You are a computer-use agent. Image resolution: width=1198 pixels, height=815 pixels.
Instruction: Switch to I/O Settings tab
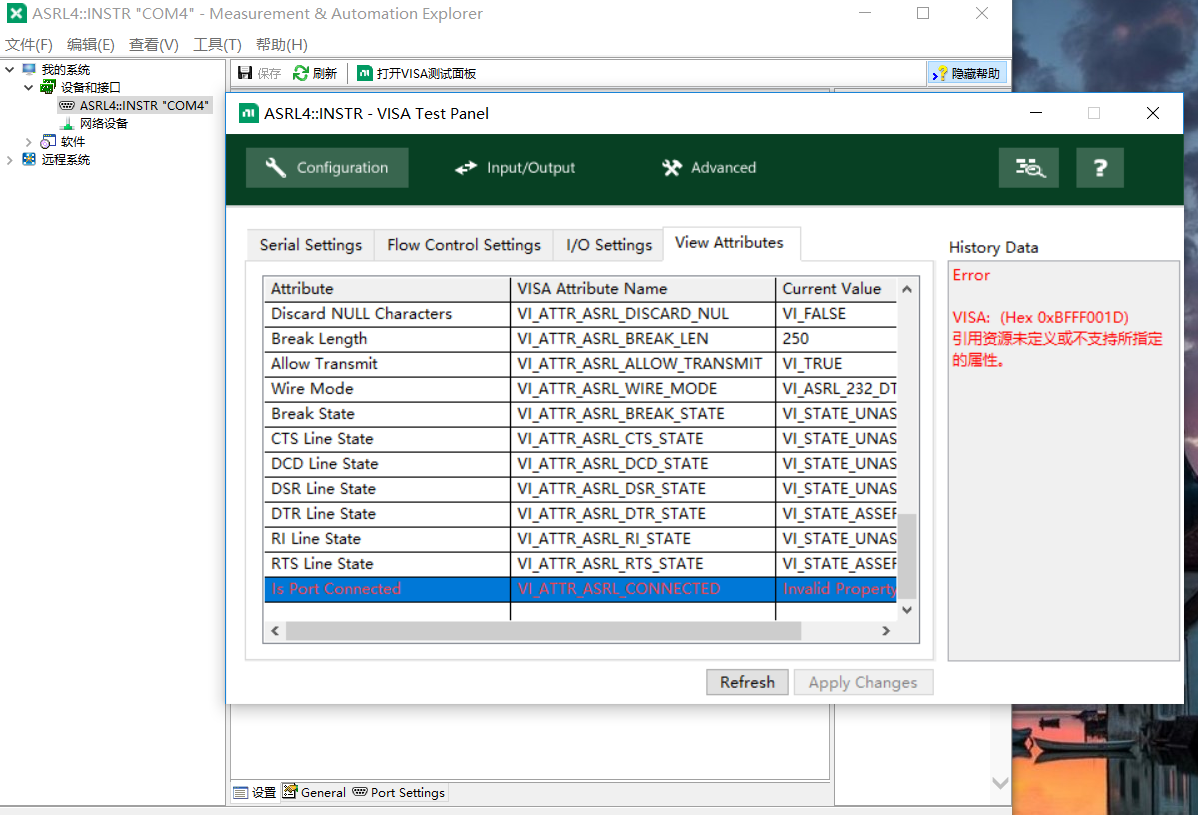[x=609, y=245]
